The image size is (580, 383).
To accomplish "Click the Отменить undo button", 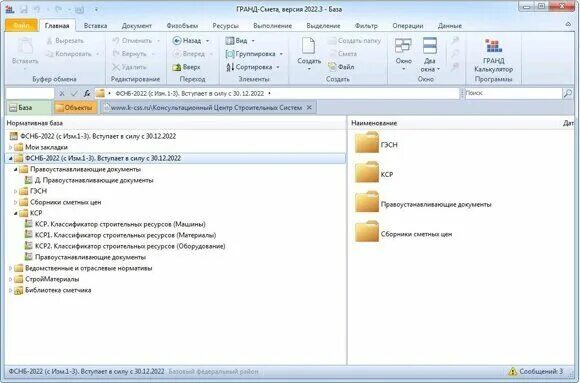I will 132,41.
